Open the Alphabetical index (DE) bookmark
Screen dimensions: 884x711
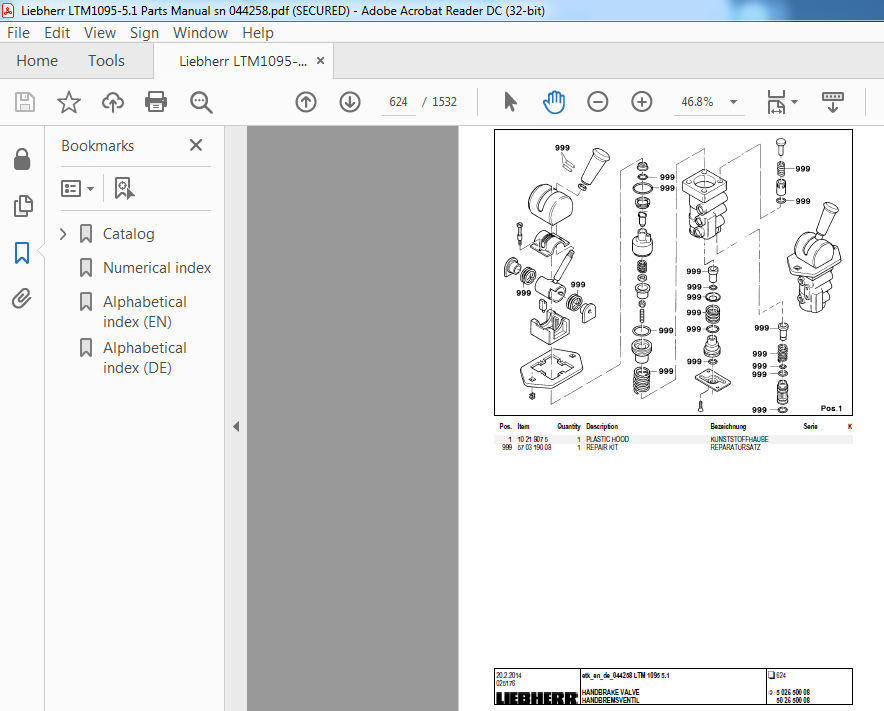point(145,358)
